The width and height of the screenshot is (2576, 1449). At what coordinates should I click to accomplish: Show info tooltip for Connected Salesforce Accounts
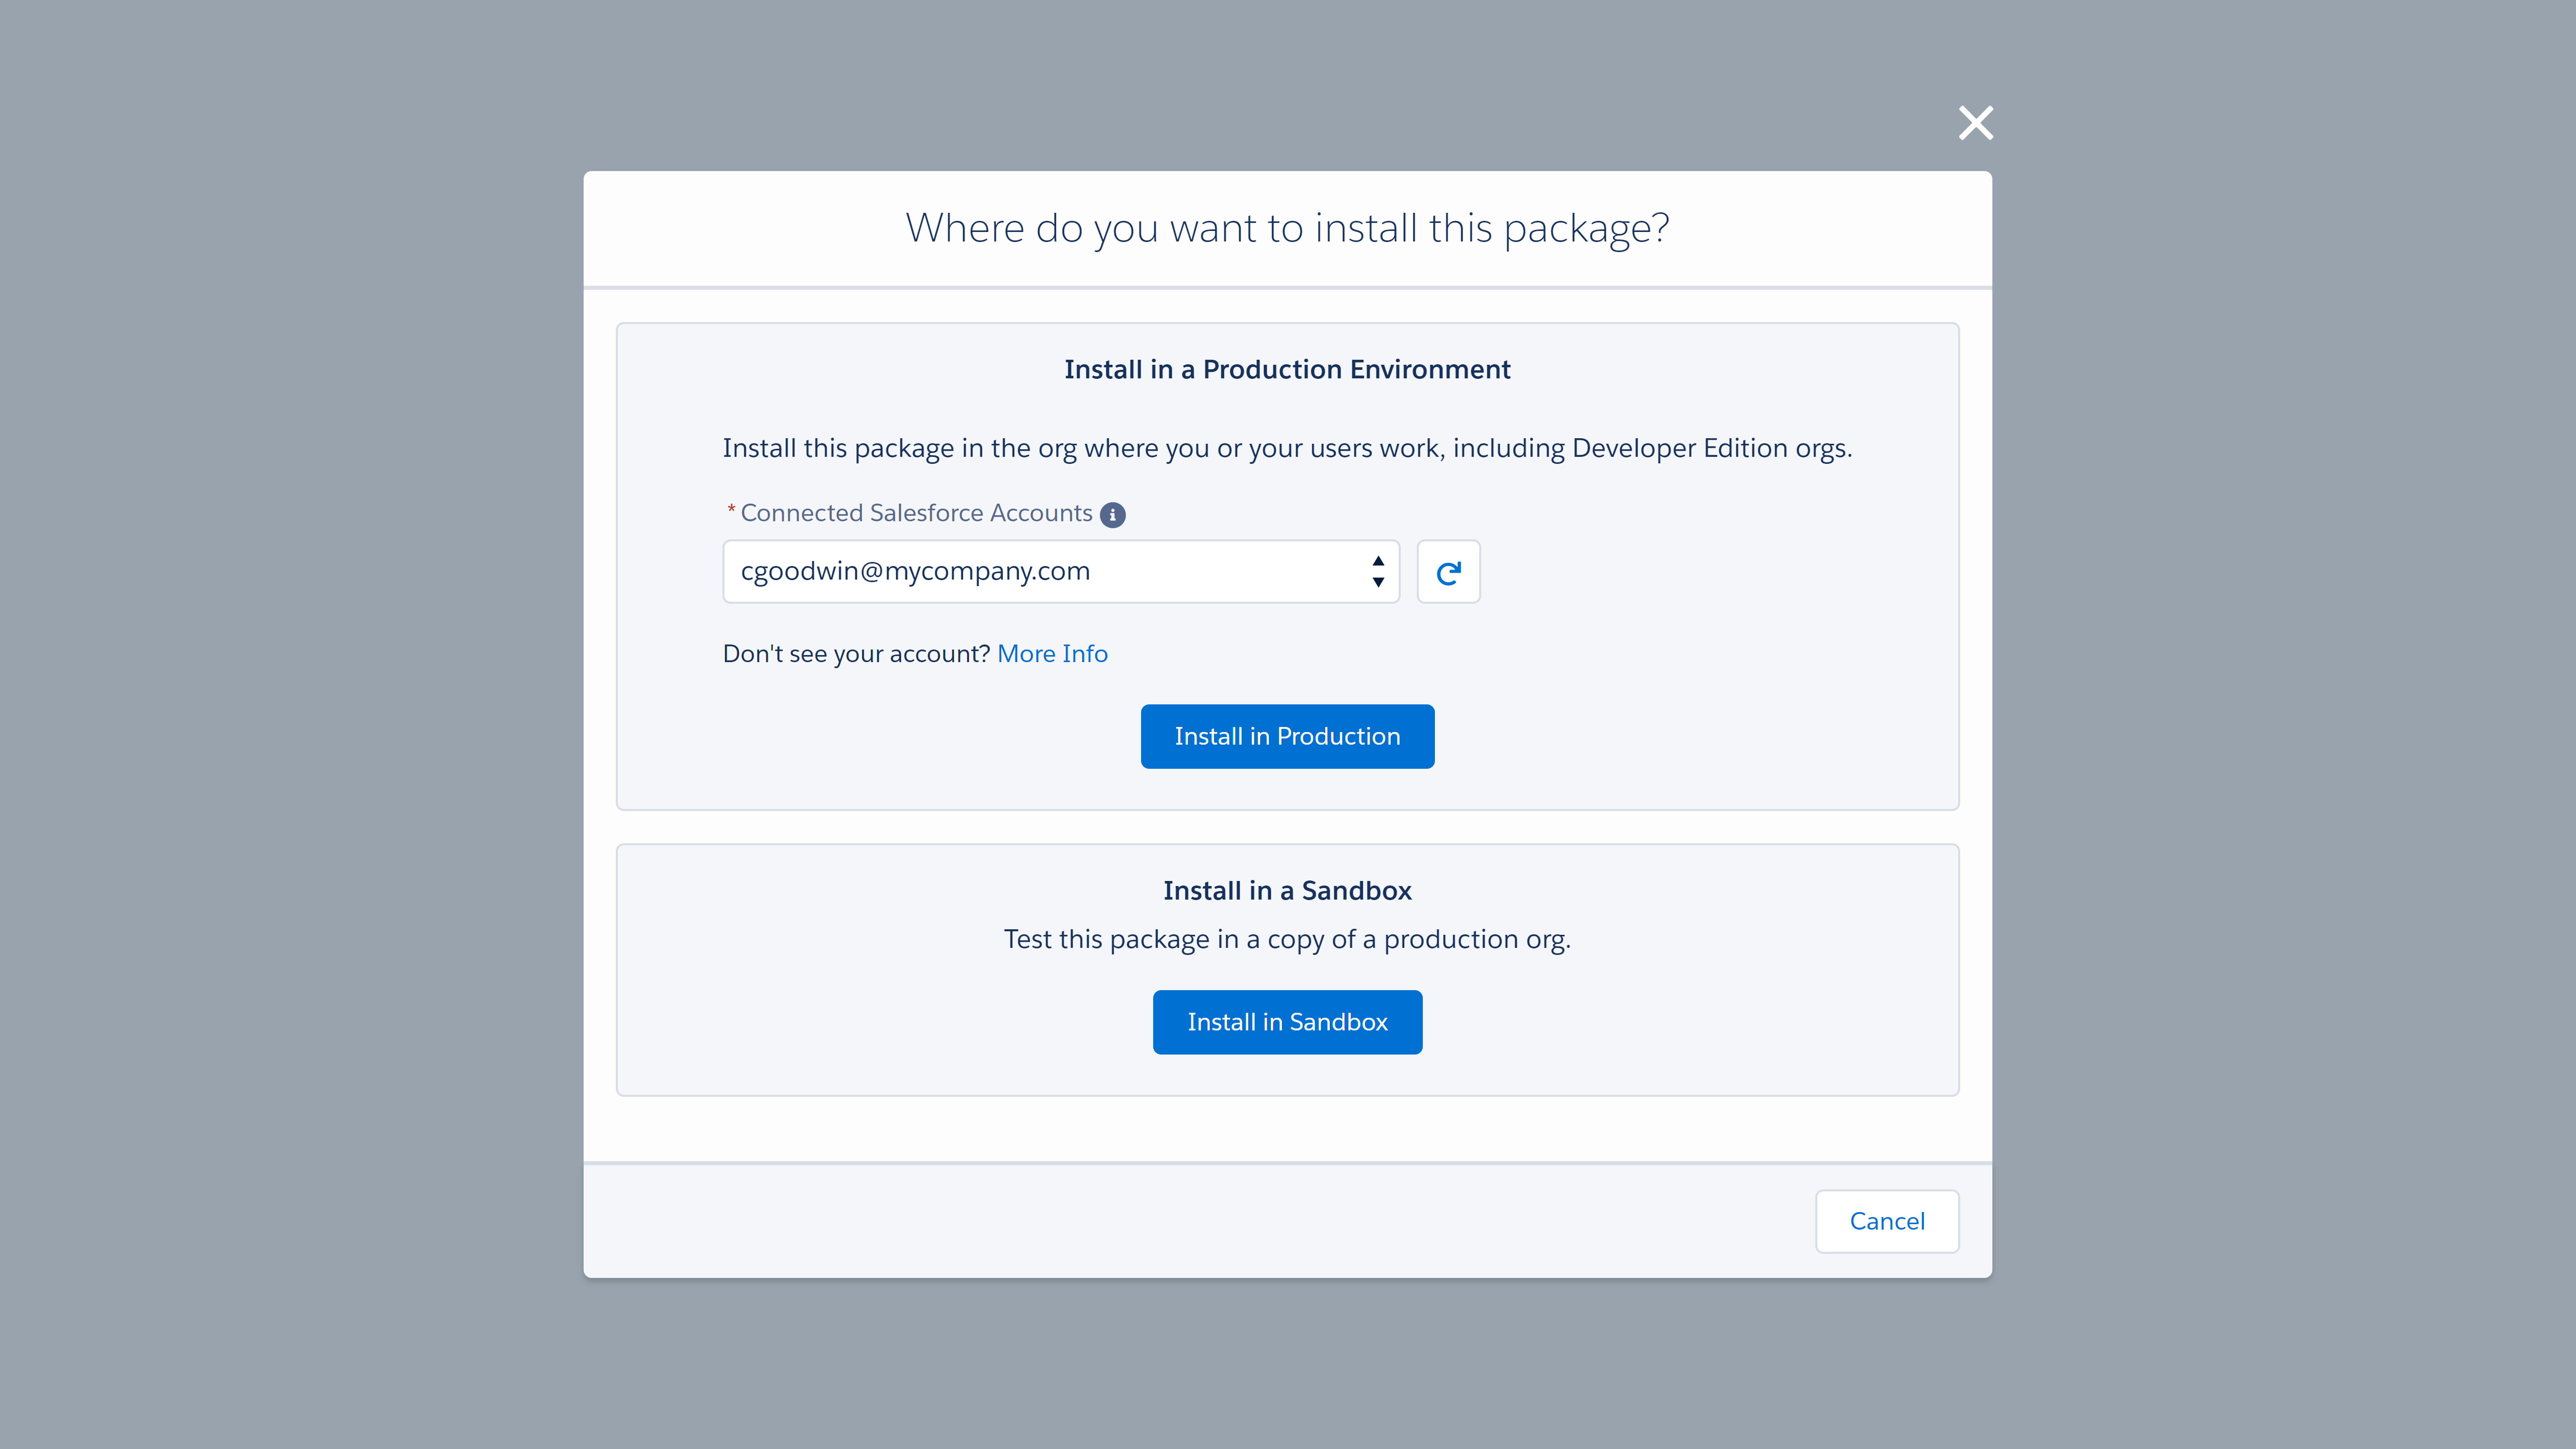click(1112, 514)
